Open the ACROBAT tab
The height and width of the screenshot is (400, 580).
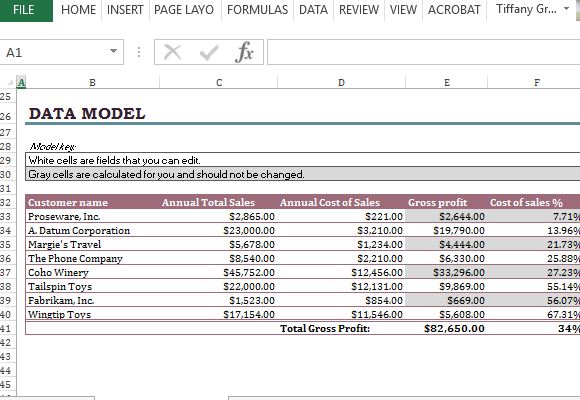click(454, 10)
